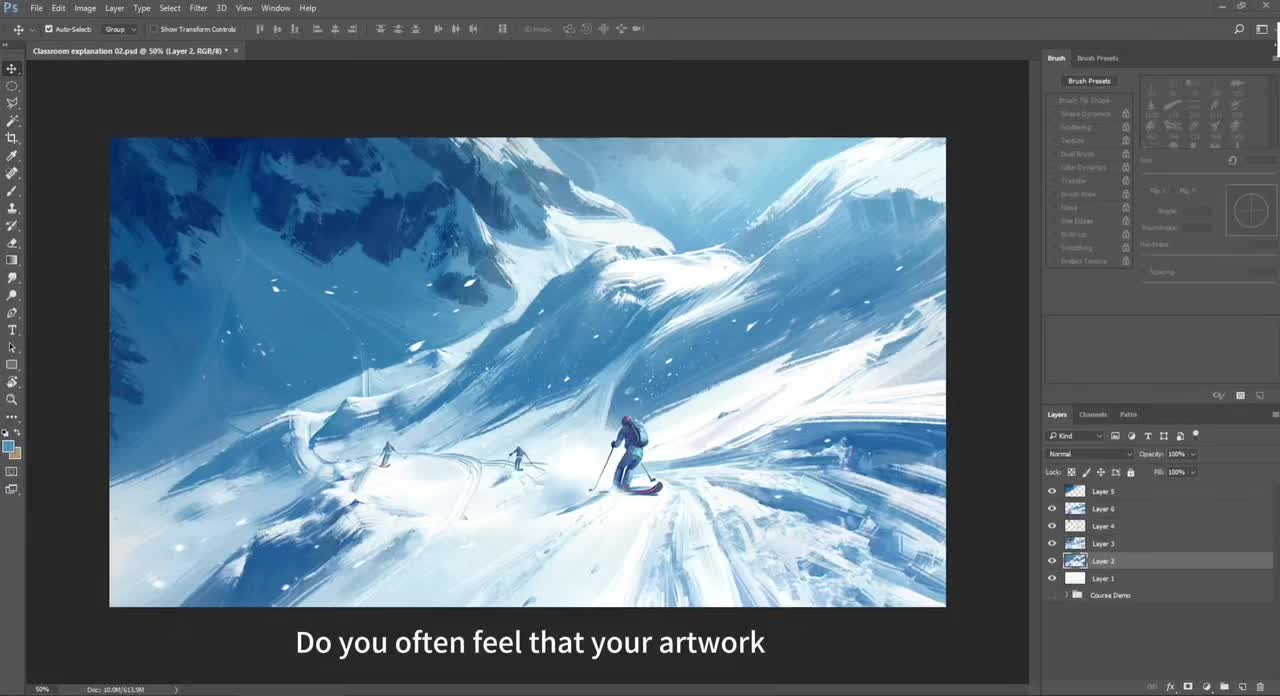Viewport: 1280px width, 696px height.
Task: Toggle layer filtering switch on/off
Action: tap(1196, 435)
